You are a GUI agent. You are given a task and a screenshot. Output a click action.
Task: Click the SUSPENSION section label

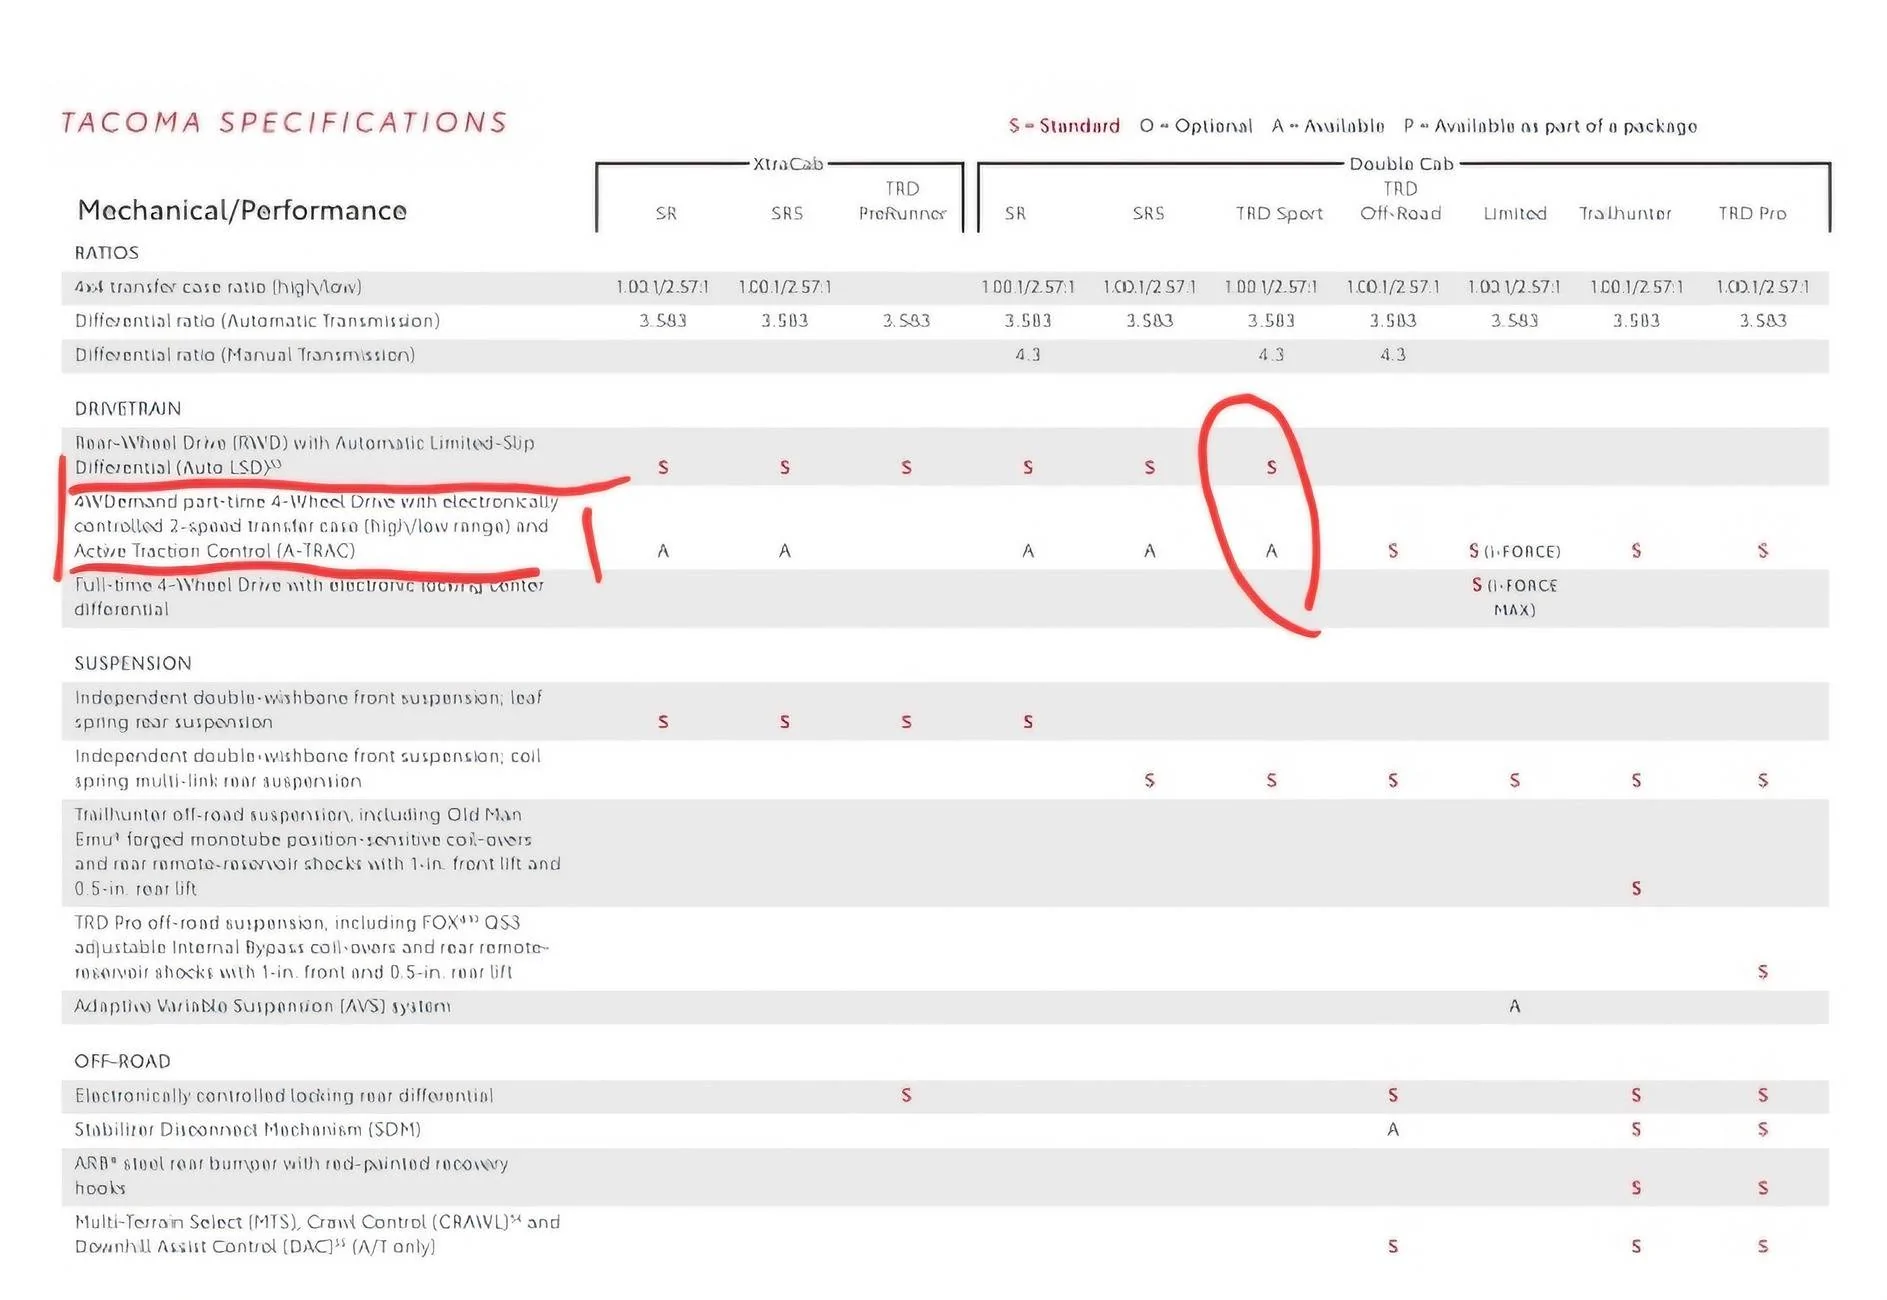click(133, 663)
